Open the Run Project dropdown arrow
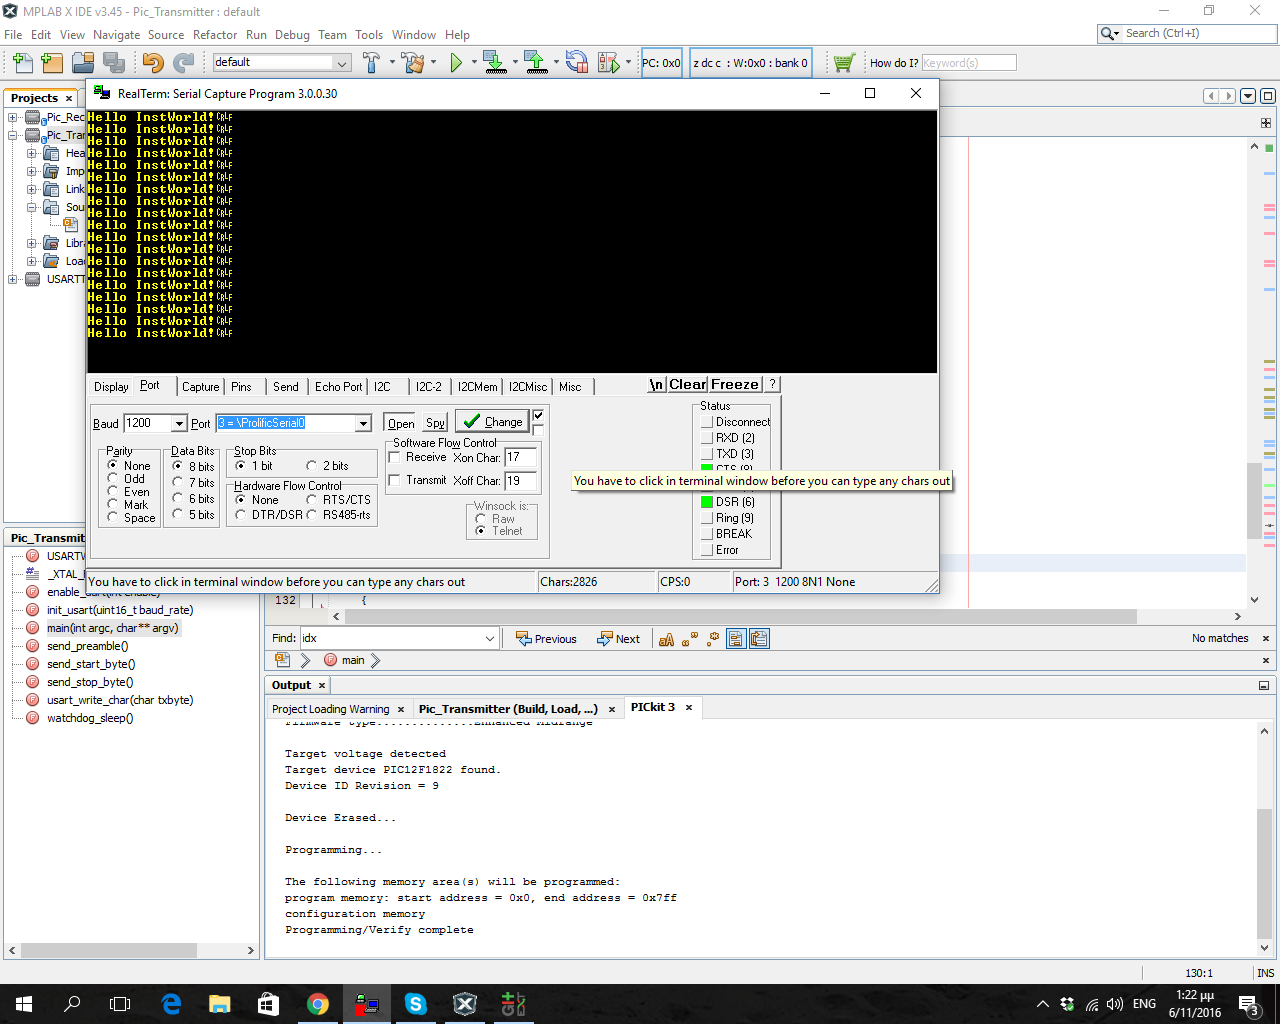 click(x=472, y=63)
